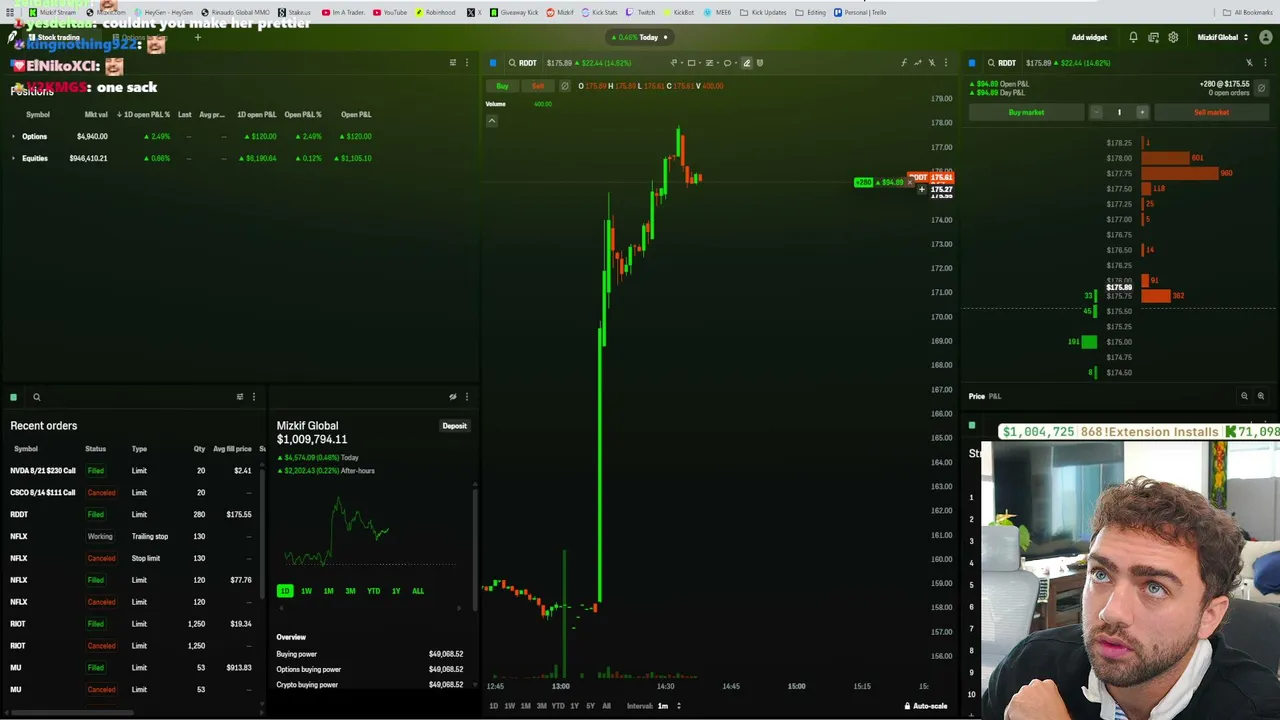This screenshot has height=720, width=1280.
Task: Select YTD account chart range
Action: point(373,591)
